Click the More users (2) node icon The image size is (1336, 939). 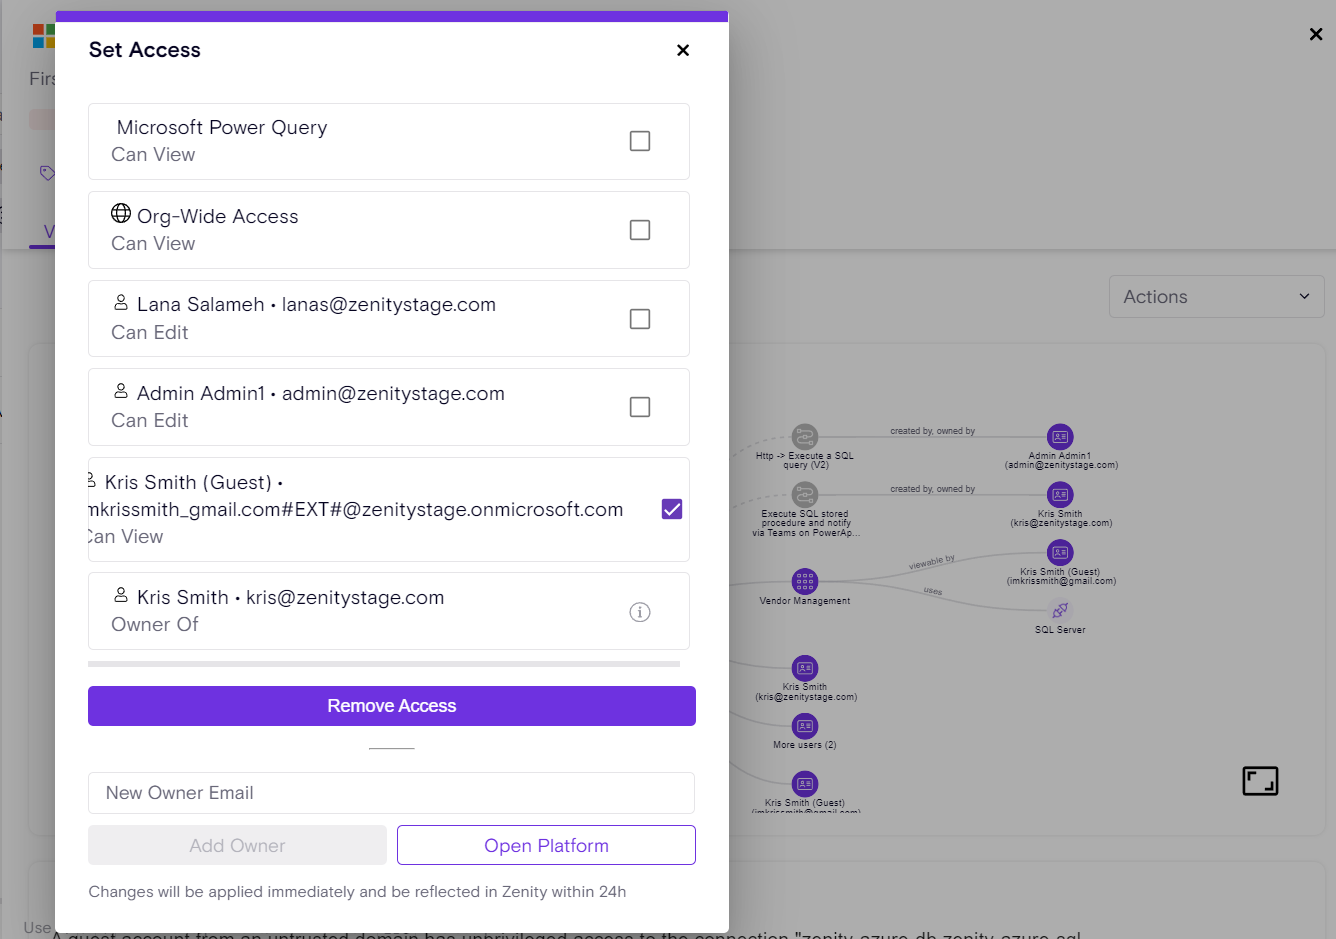(805, 726)
